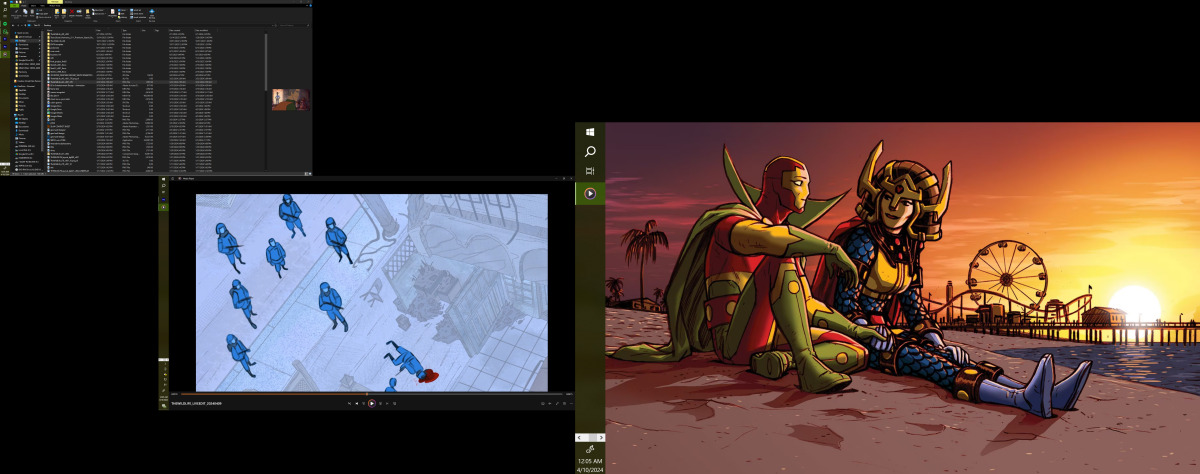Open the Start menu on the left monitor taskbar
Image resolution: width=1200 pixels, height=474 pixels.
pyautogui.click(x=5, y=3)
